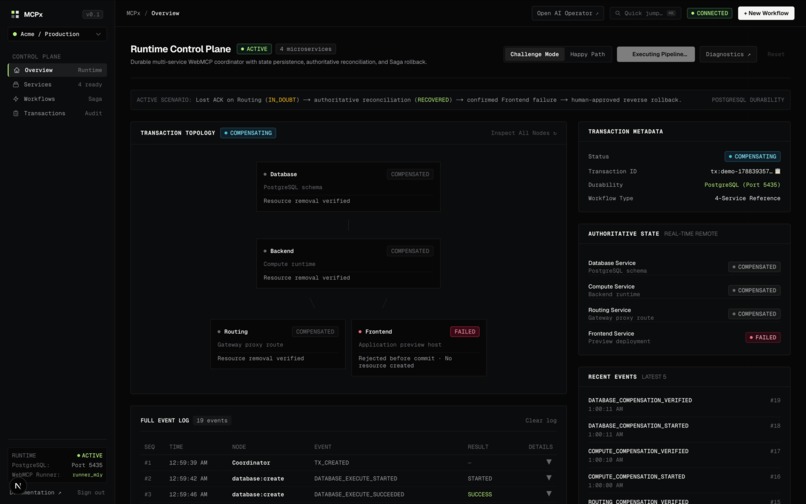Click RECOVERED in the active scenario
Image resolution: width=806 pixels, height=504 pixels.
click(433, 100)
